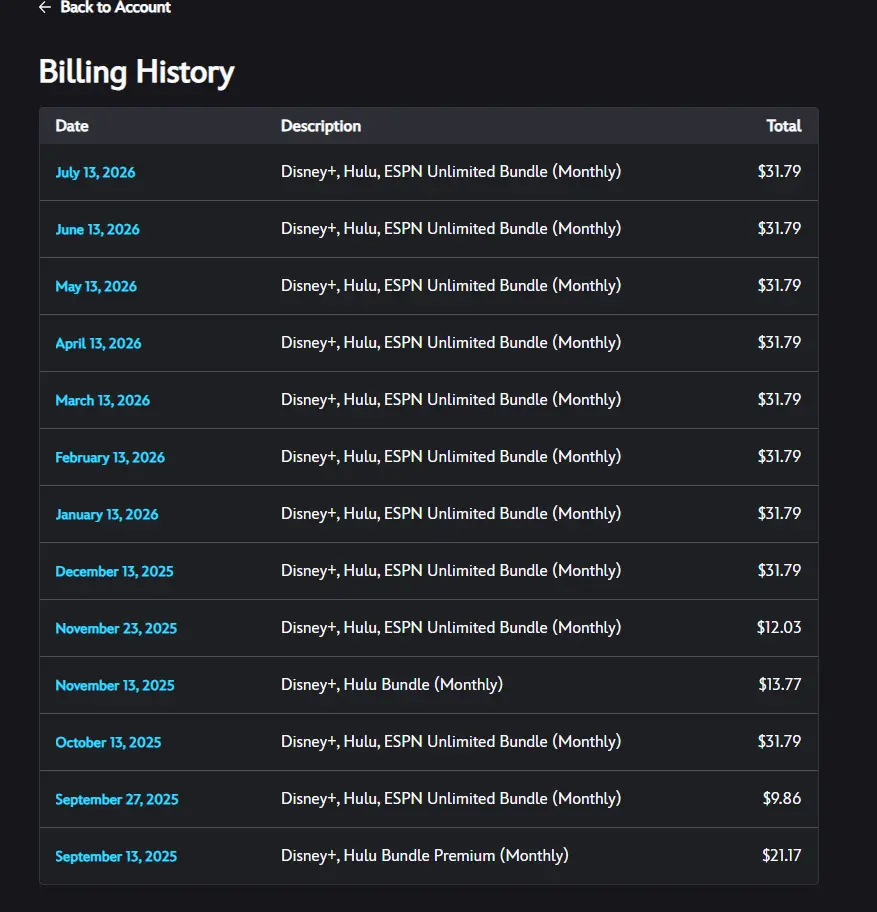877x912 pixels.
Task: View the January 13, 2026 billing entry
Action: [107, 514]
